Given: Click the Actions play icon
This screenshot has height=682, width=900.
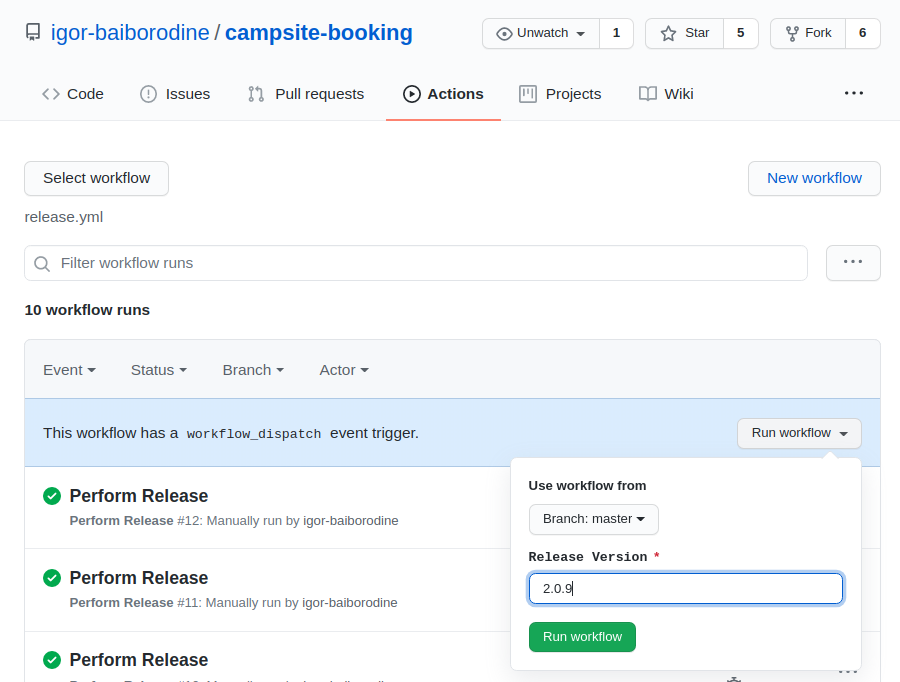Looking at the screenshot, I should coord(412,94).
